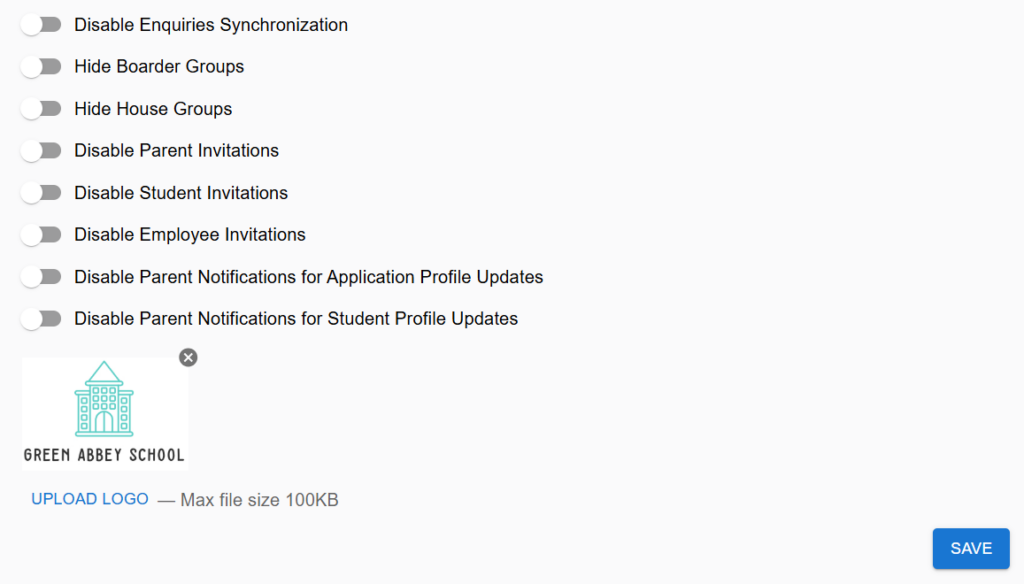
Task: Click the 'Max file size 100KB' hint text
Action: 259,500
